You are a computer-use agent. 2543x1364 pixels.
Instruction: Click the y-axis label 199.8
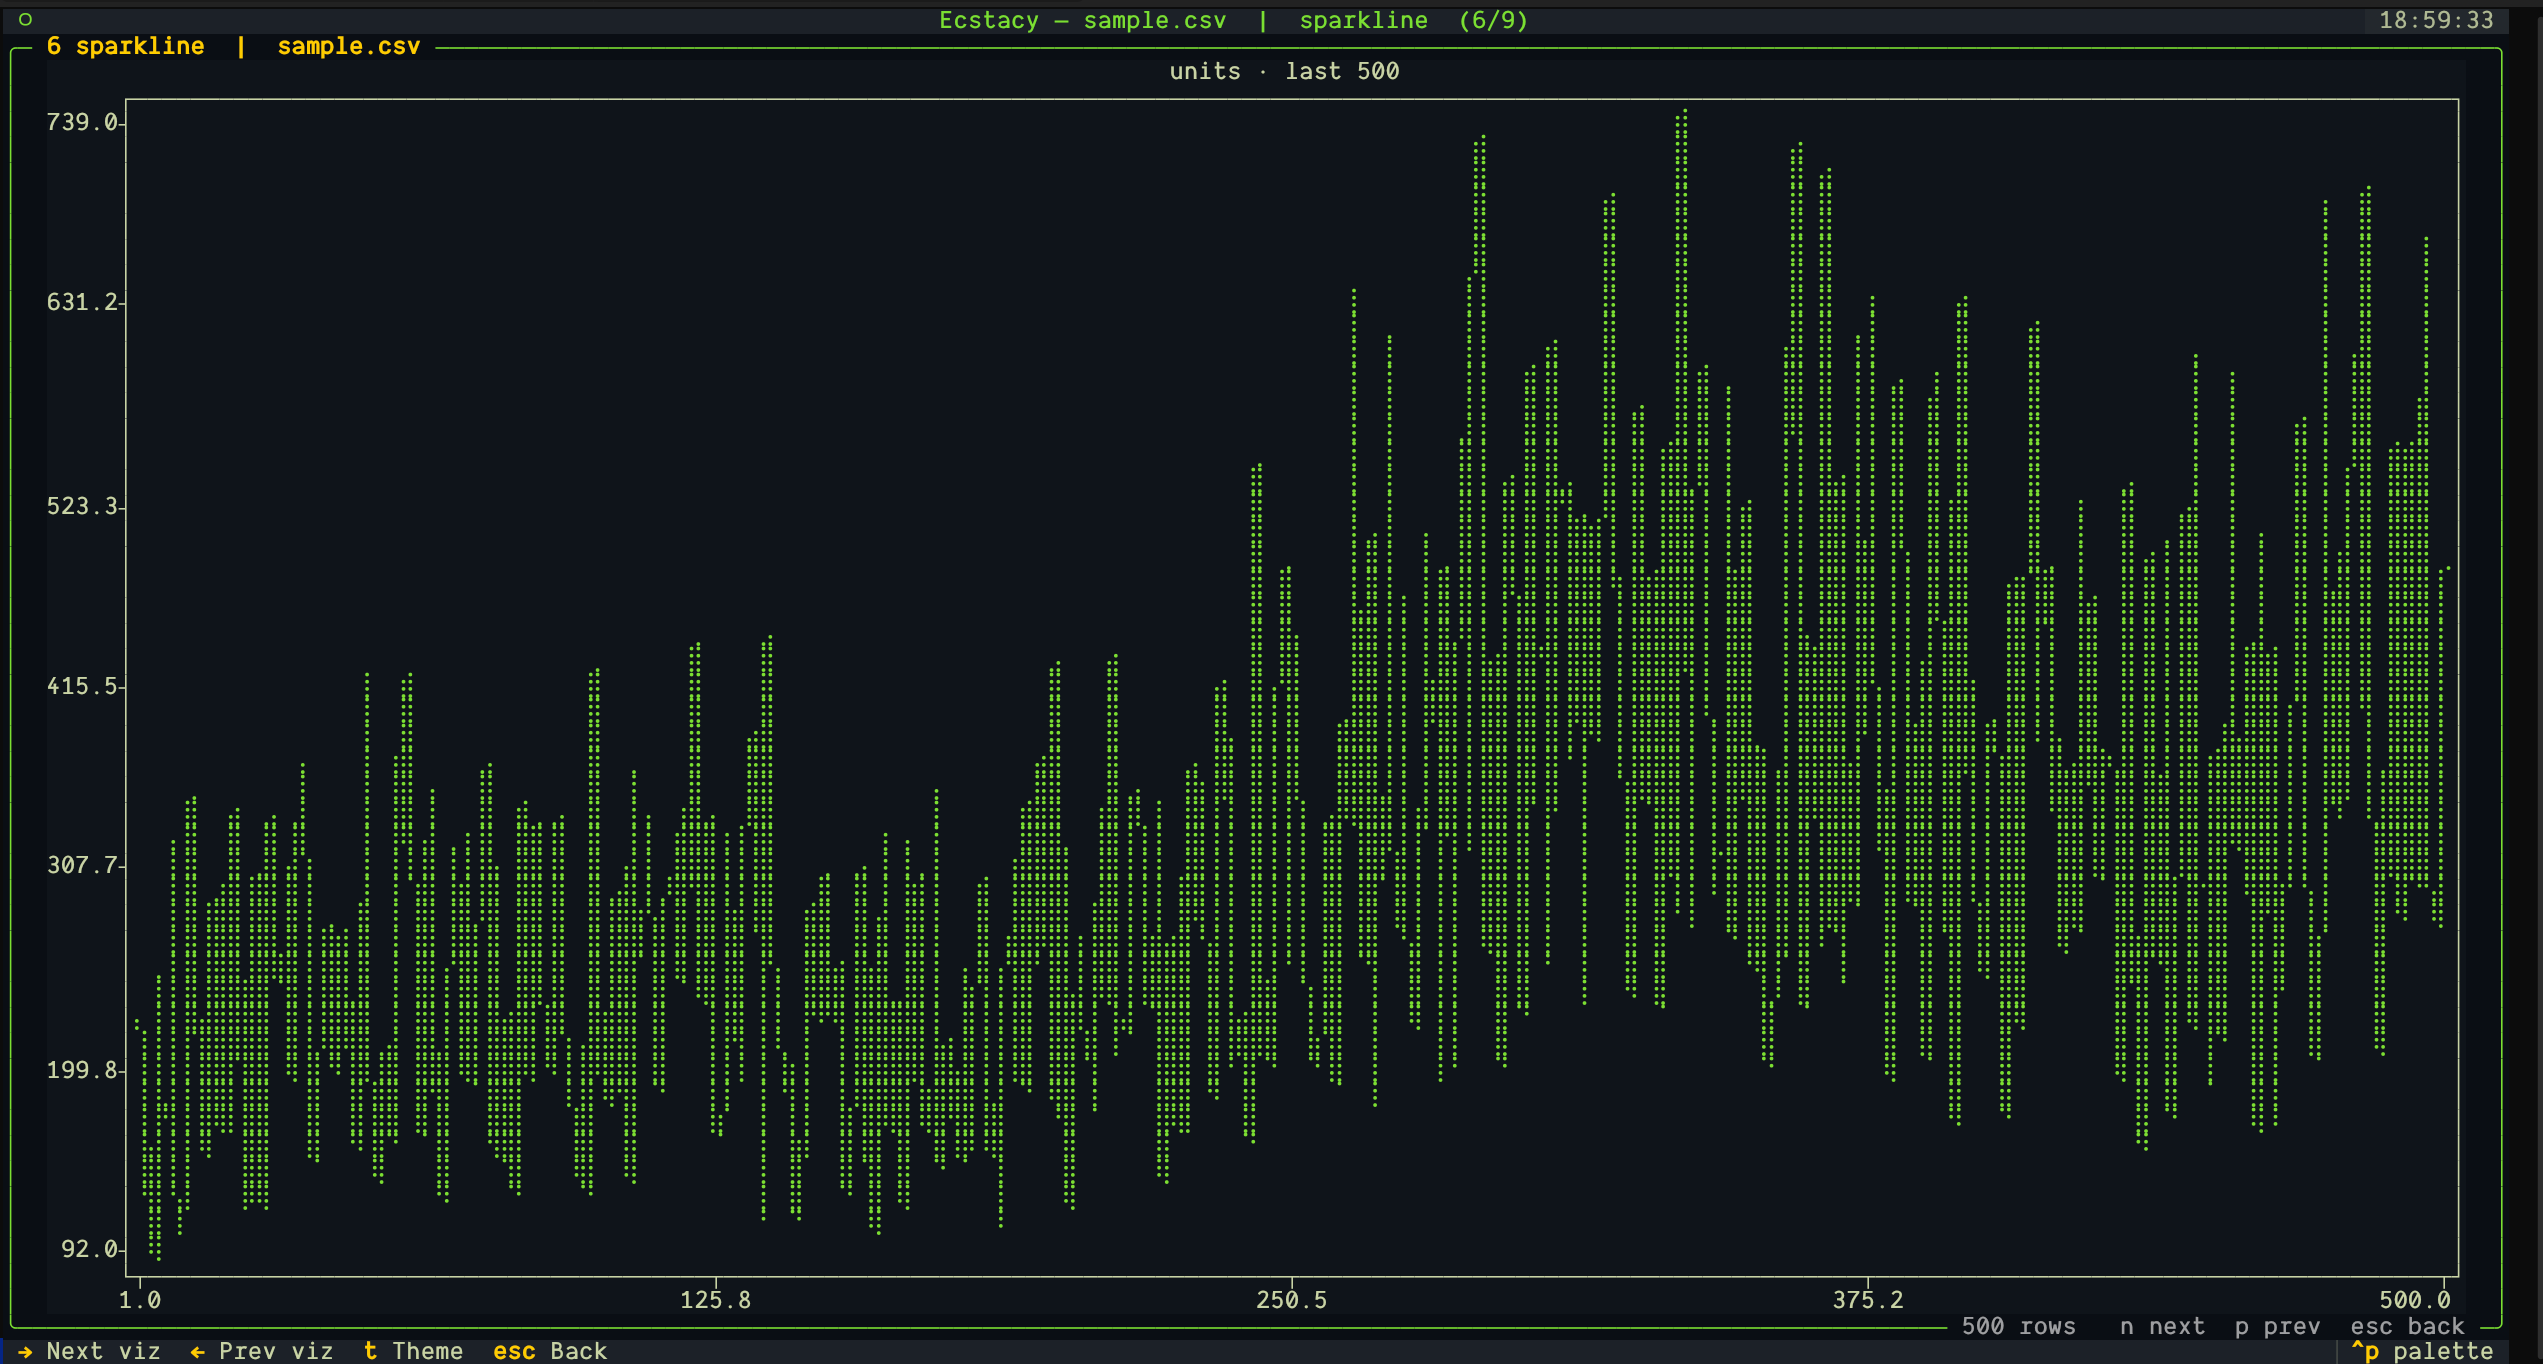coord(82,1070)
